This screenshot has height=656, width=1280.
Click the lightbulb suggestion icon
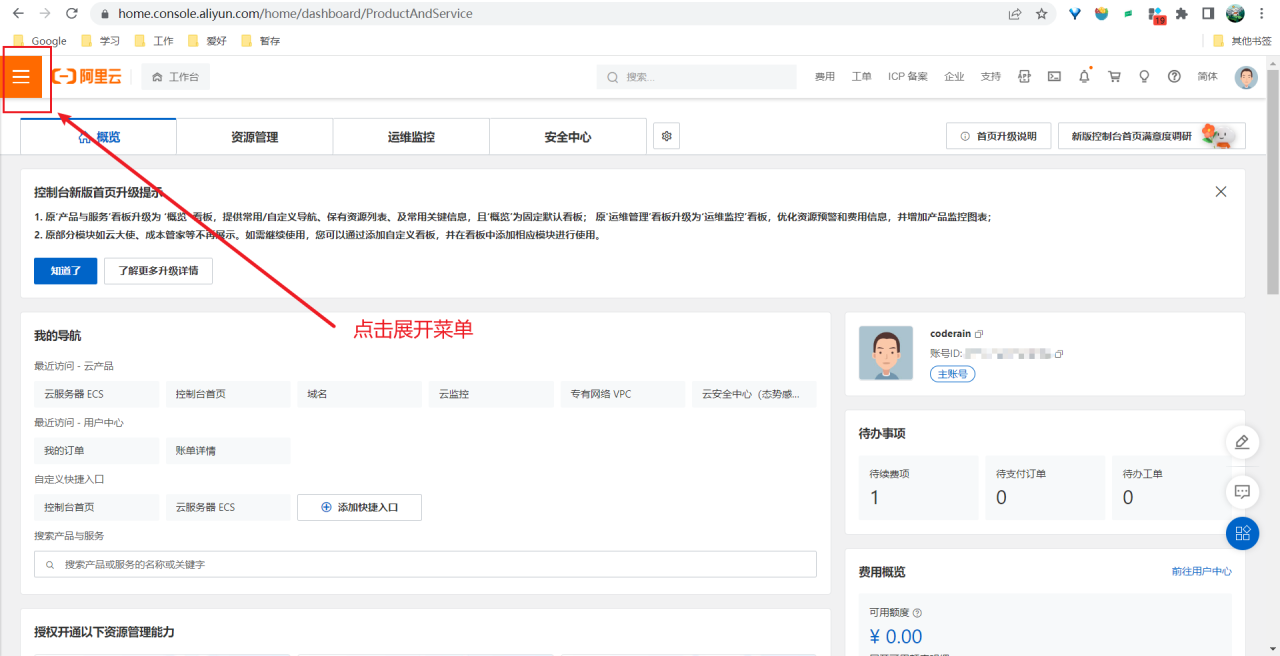(x=1144, y=76)
